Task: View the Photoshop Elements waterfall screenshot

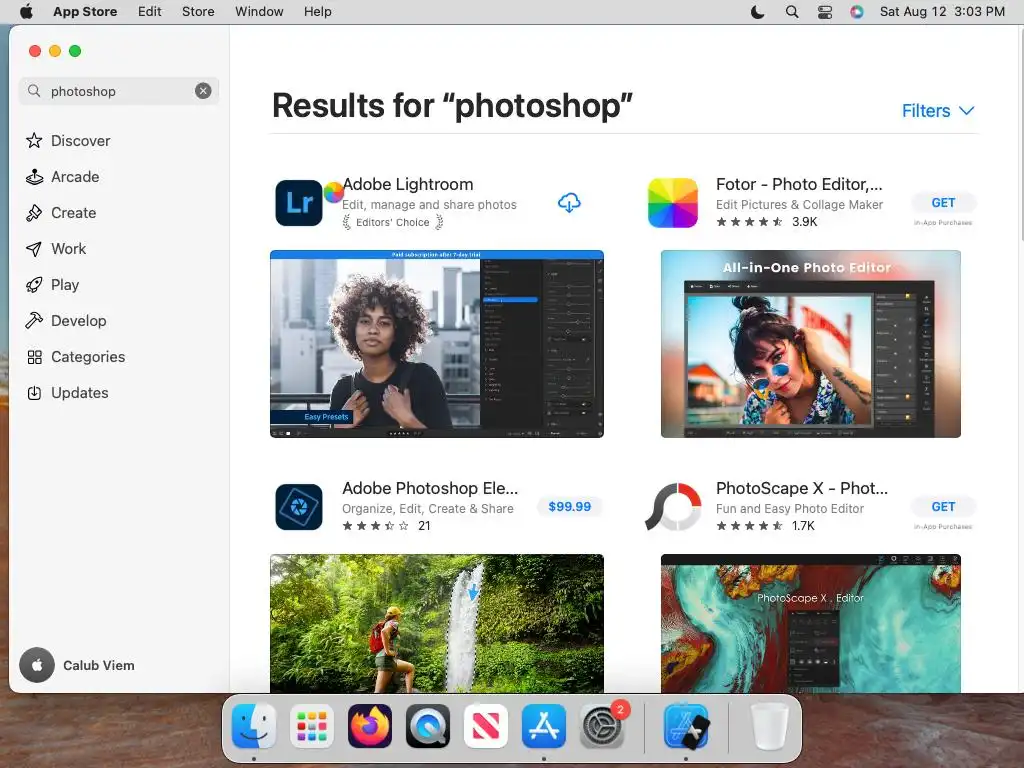Action: tap(437, 623)
